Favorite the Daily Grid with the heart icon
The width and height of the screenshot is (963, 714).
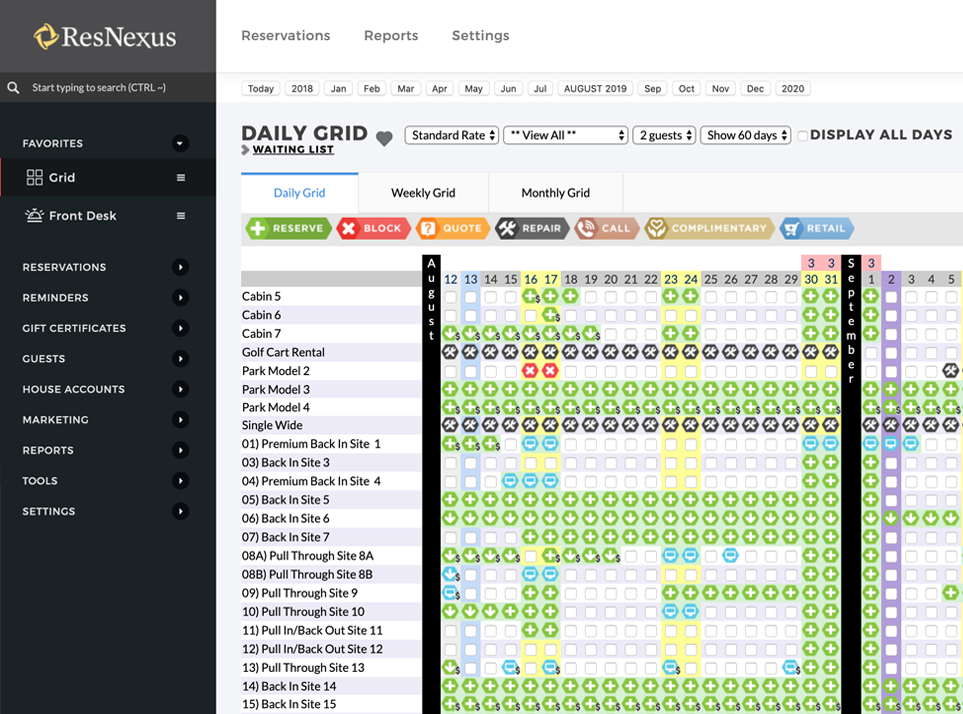click(x=383, y=136)
